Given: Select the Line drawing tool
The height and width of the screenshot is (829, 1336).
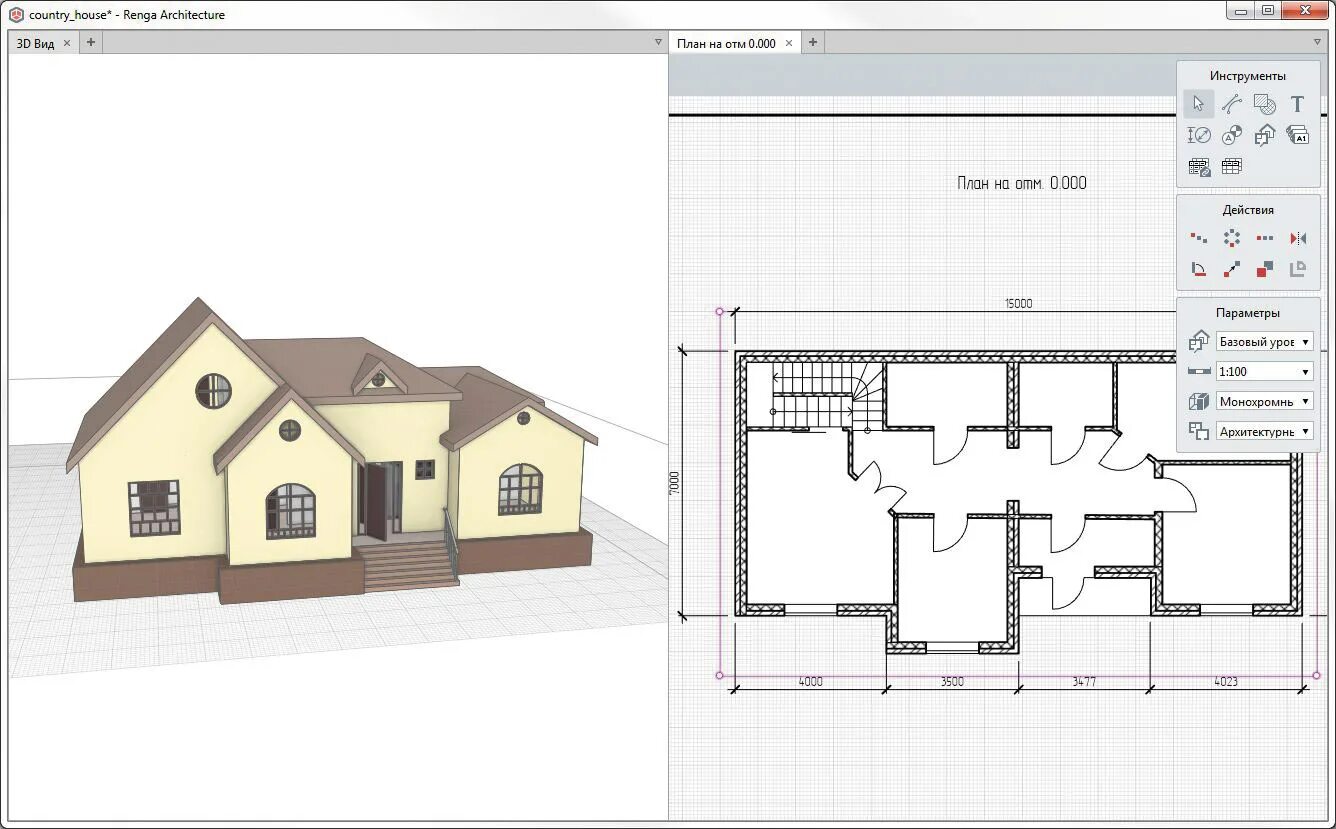Looking at the screenshot, I should [1232, 104].
